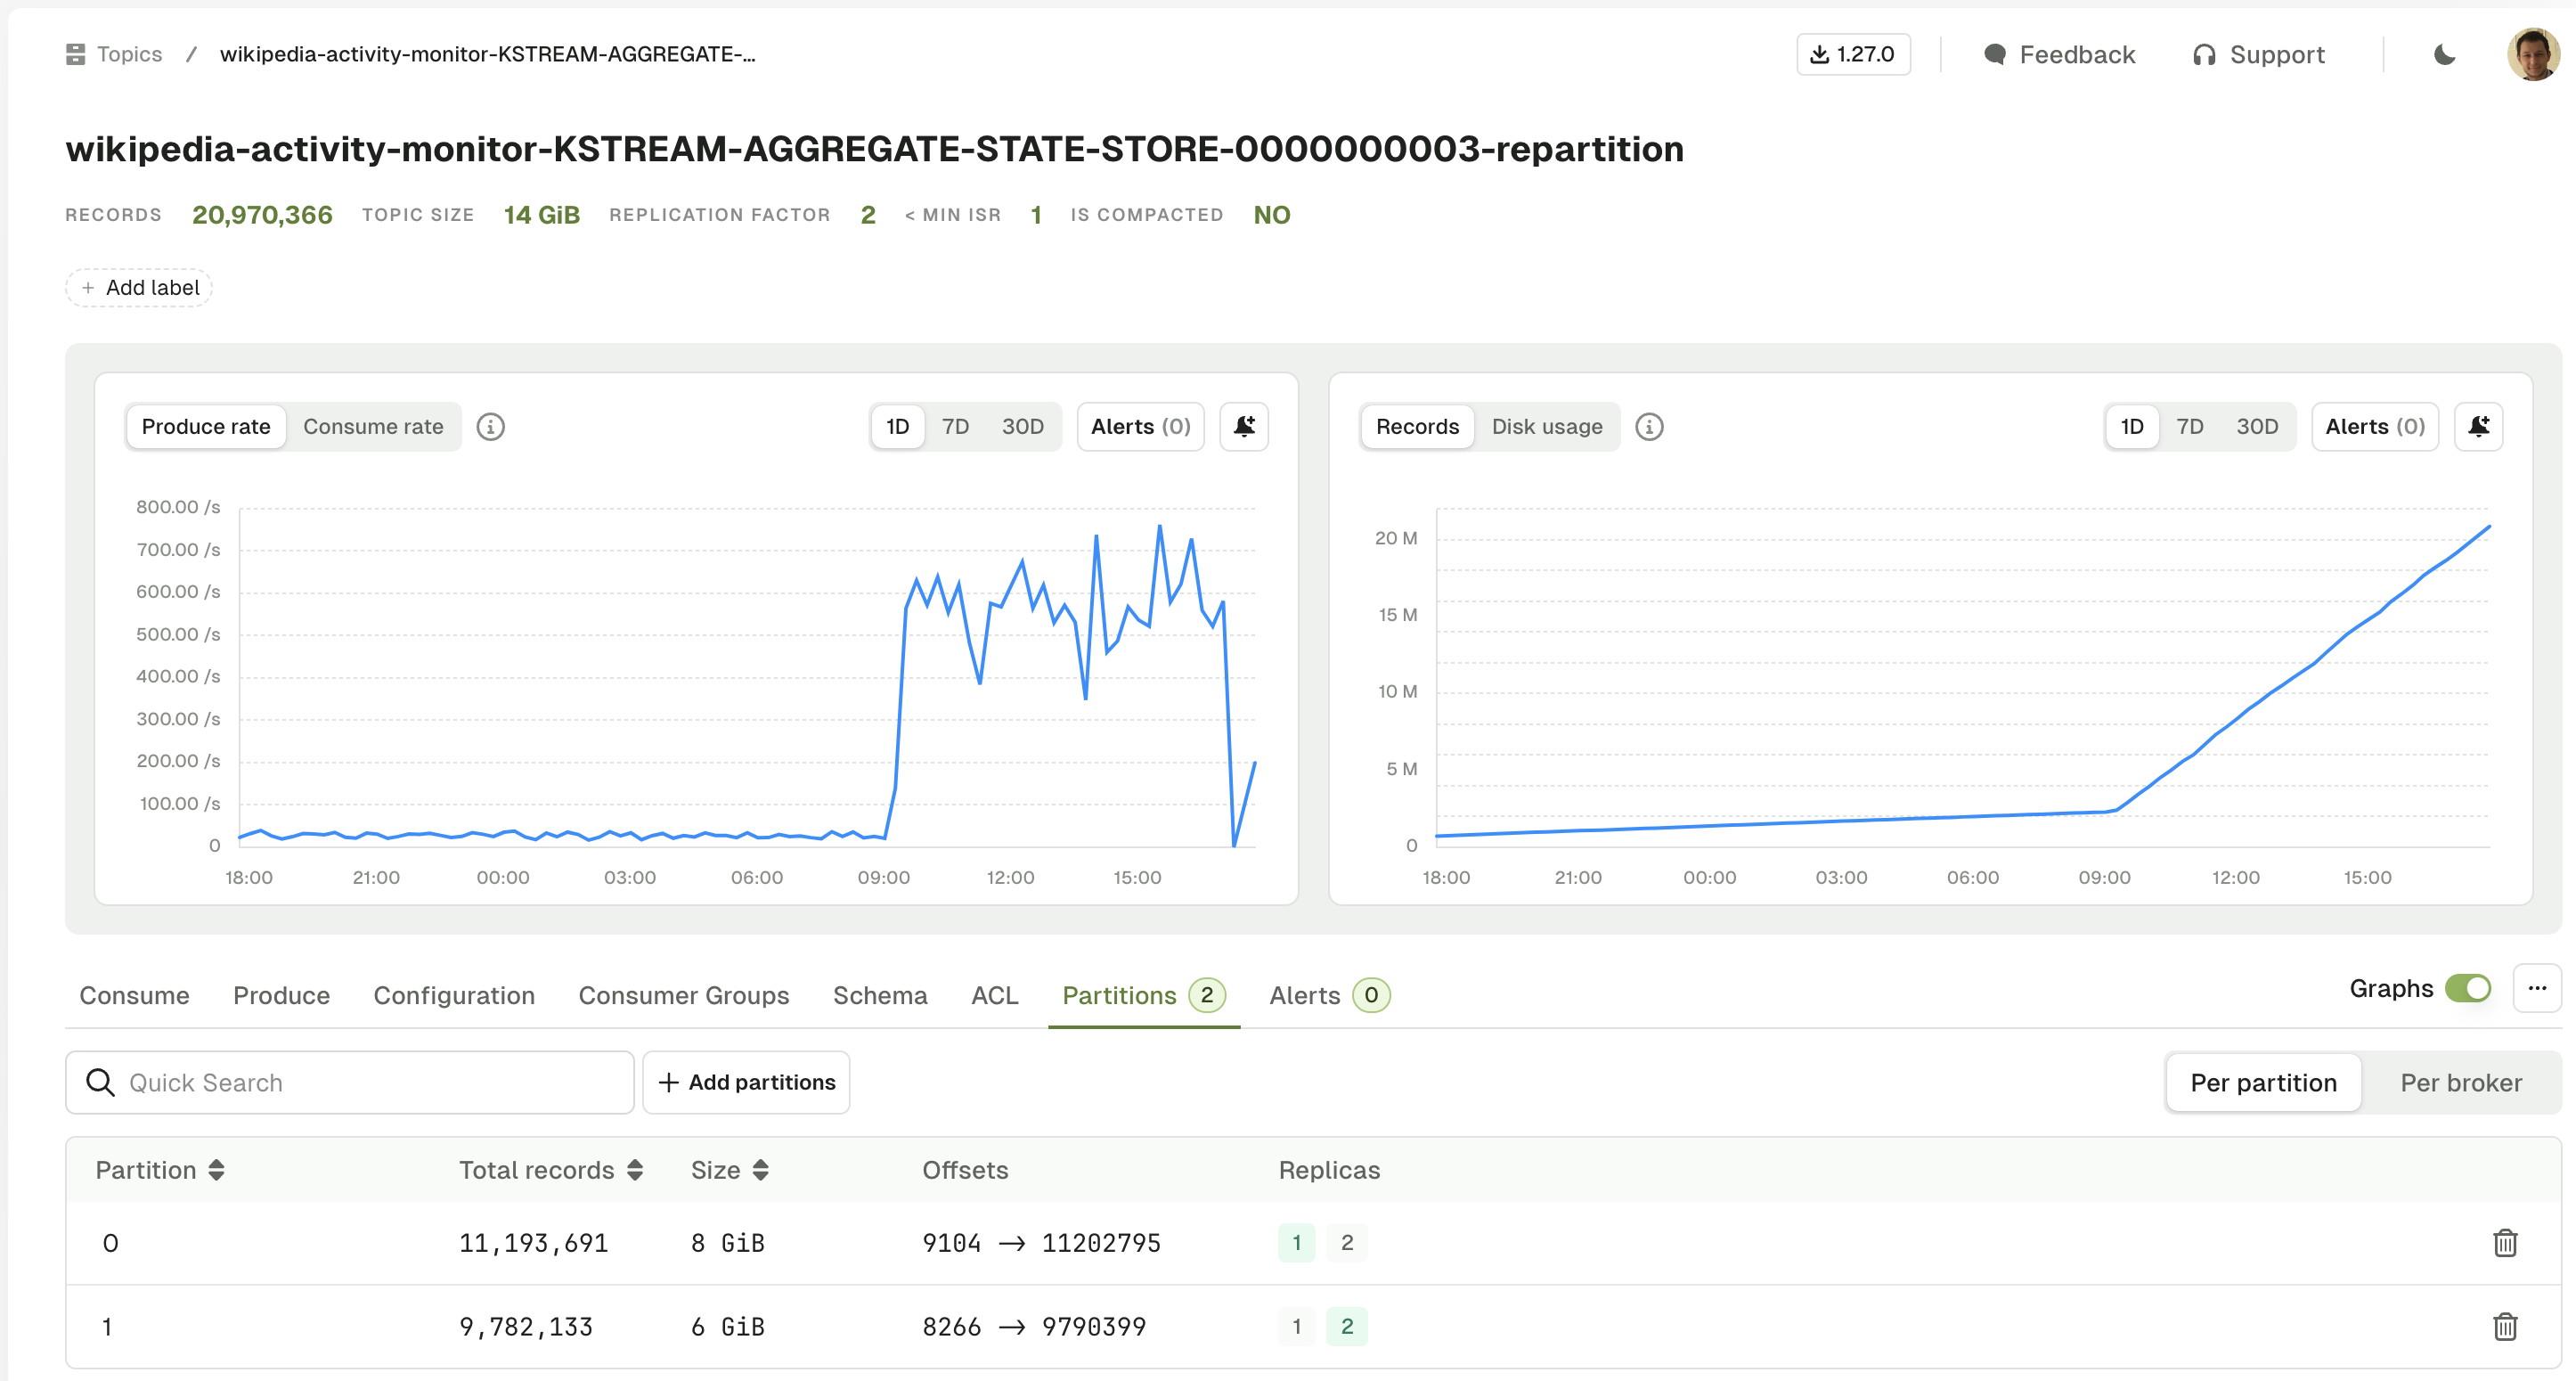Open the three-dots more options menu
2576x1381 pixels.
point(2537,988)
